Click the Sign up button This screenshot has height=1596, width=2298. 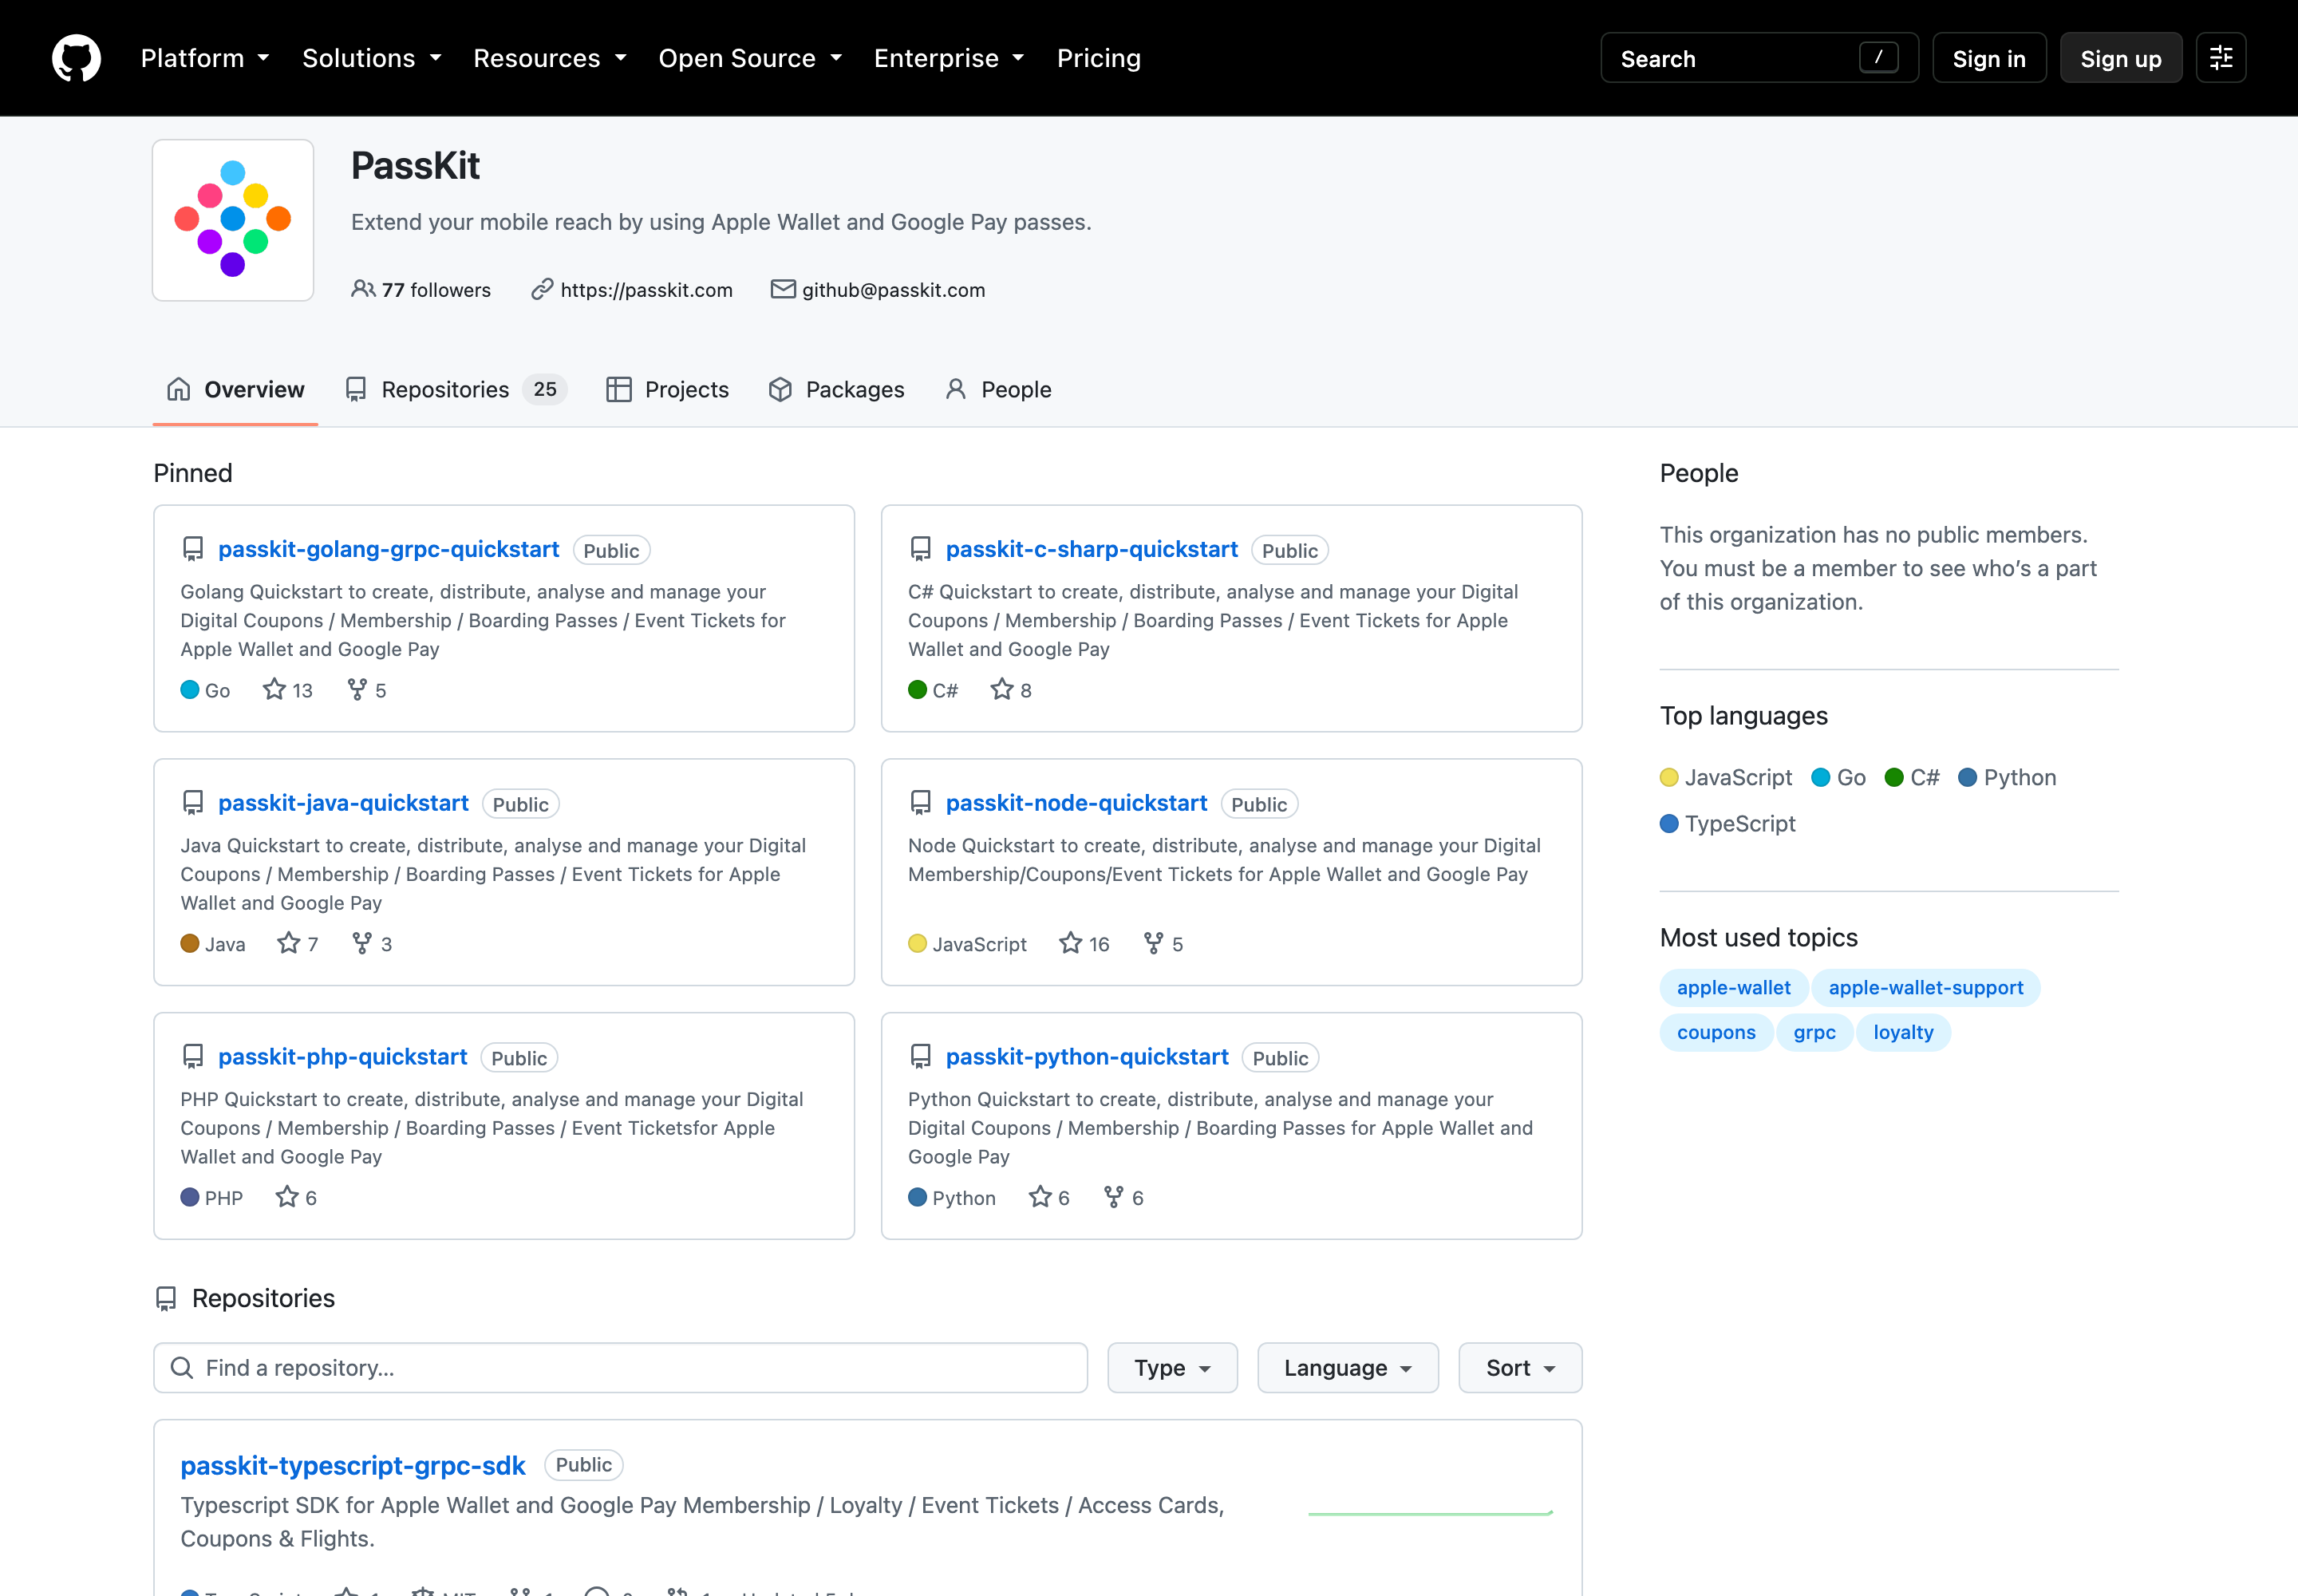(2121, 58)
